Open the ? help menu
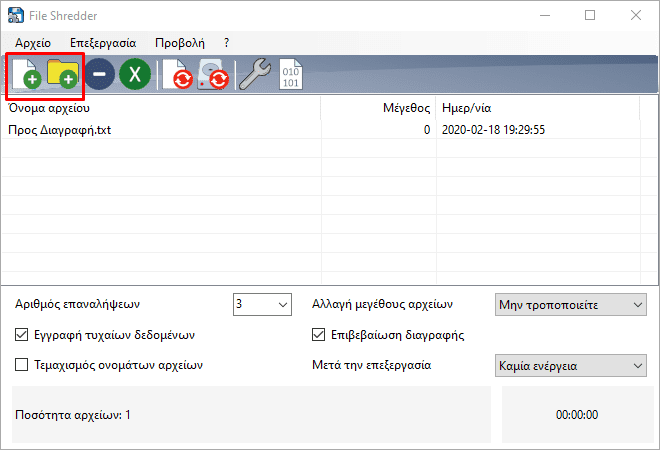This screenshot has height=450, width=660. (226, 43)
